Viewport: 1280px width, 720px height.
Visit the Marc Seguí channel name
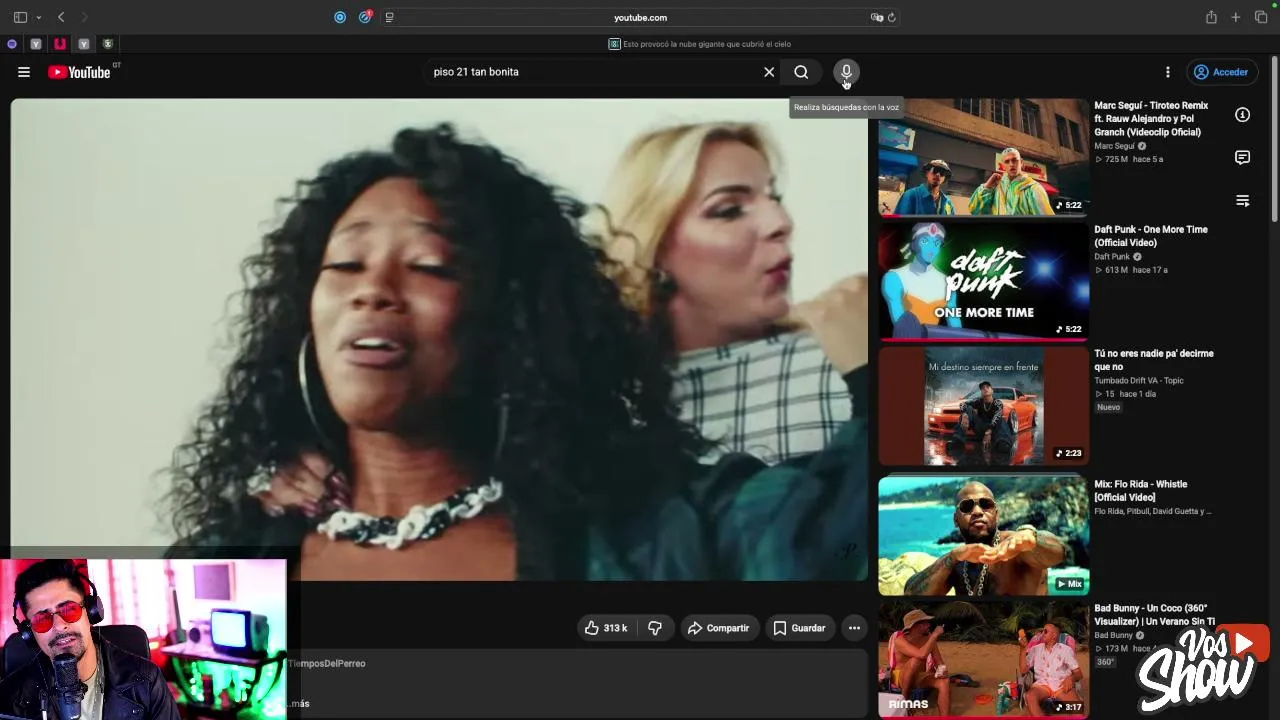click(x=1114, y=146)
